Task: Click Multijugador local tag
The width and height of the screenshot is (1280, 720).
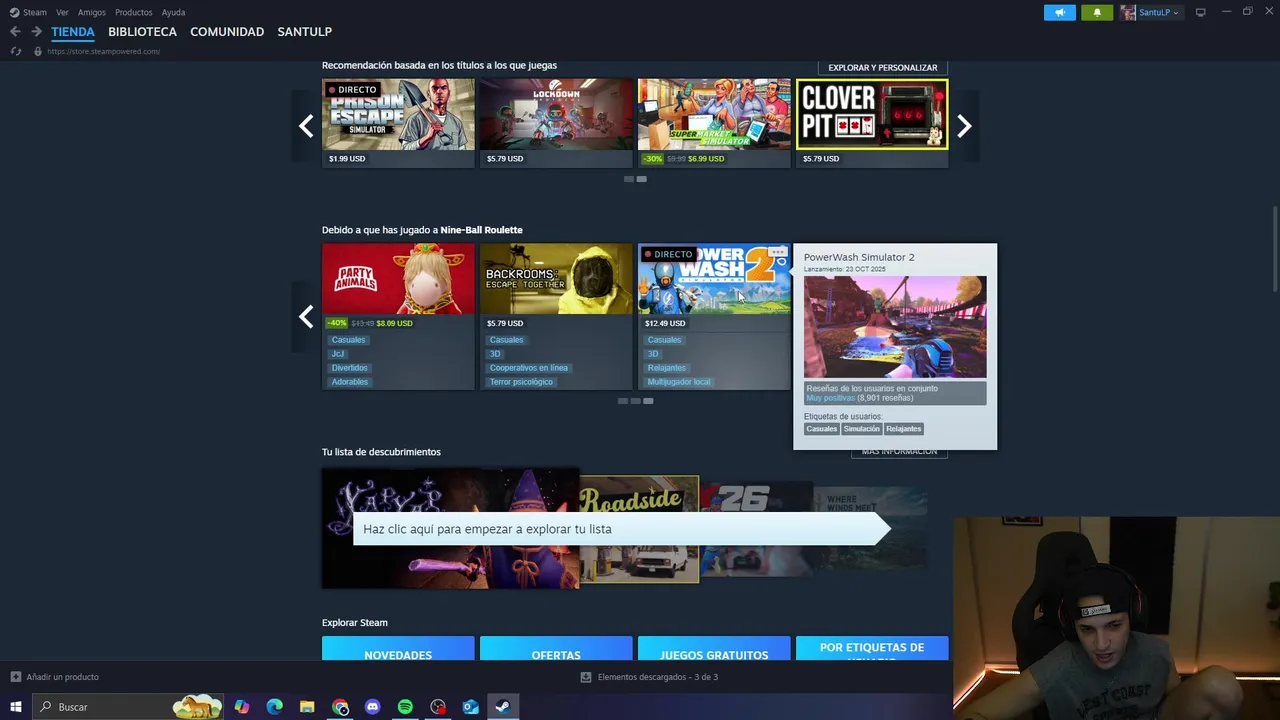Action: [678, 382]
